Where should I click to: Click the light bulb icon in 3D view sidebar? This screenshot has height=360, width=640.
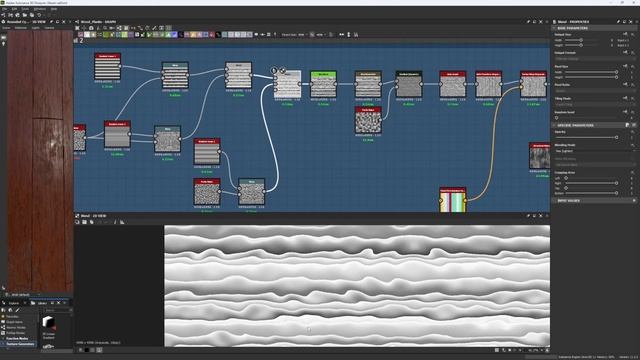[x=4, y=43]
